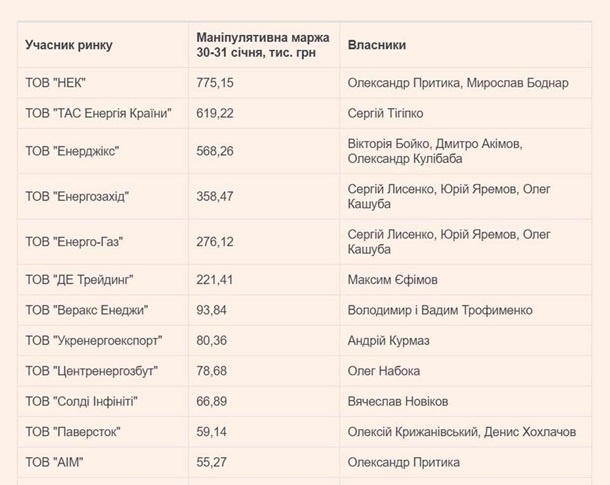
Task: Click owner name Андрій Курмаз
Action: [x=388, y=341]
